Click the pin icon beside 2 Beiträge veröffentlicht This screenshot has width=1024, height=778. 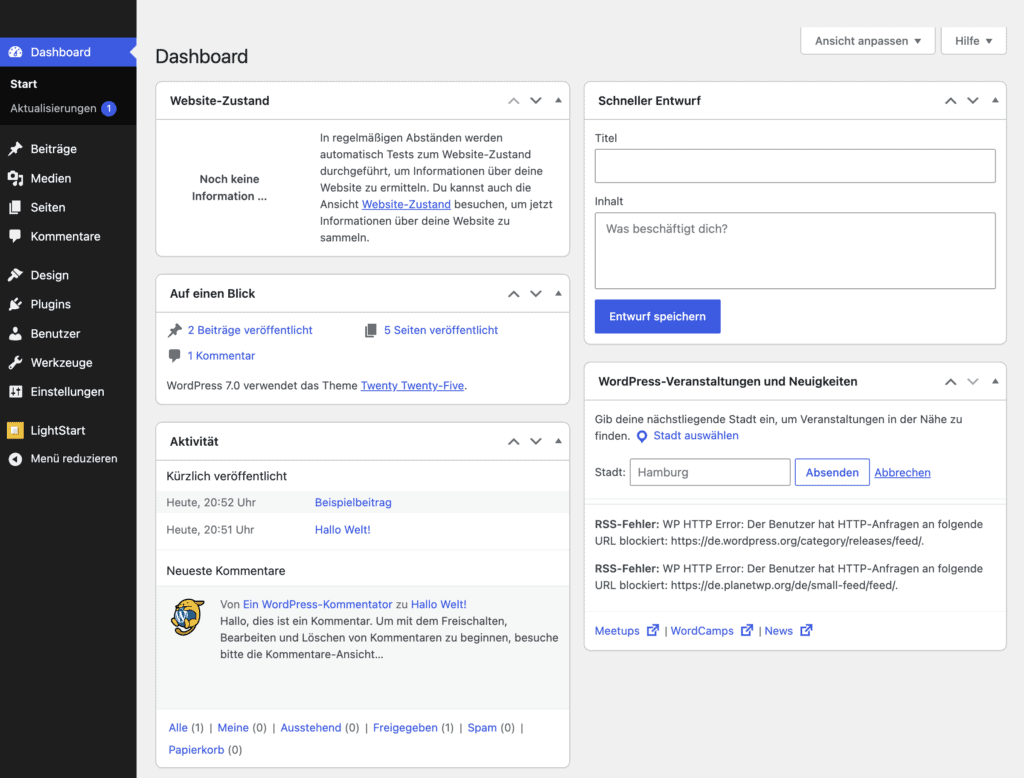174,331
